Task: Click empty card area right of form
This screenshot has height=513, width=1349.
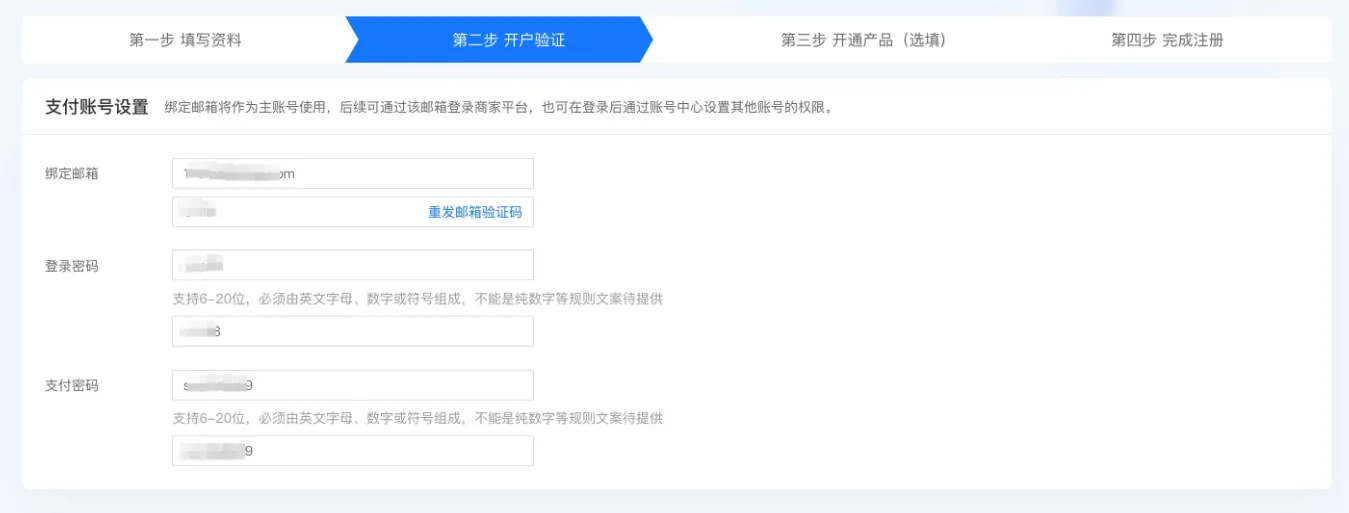Action: (x=950, y=320)
